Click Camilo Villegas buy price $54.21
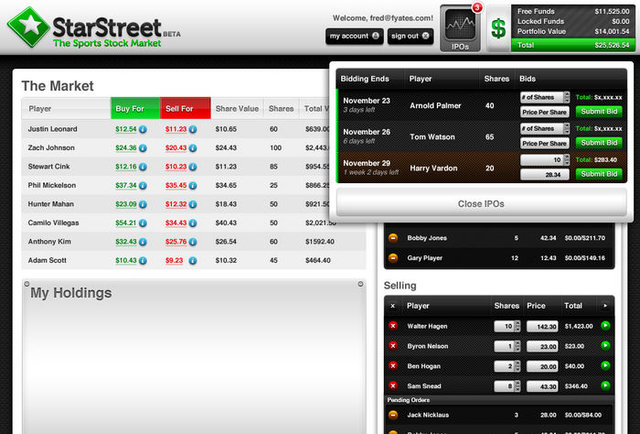This screenshot has width=640, height=434. [x=126, y=223]
